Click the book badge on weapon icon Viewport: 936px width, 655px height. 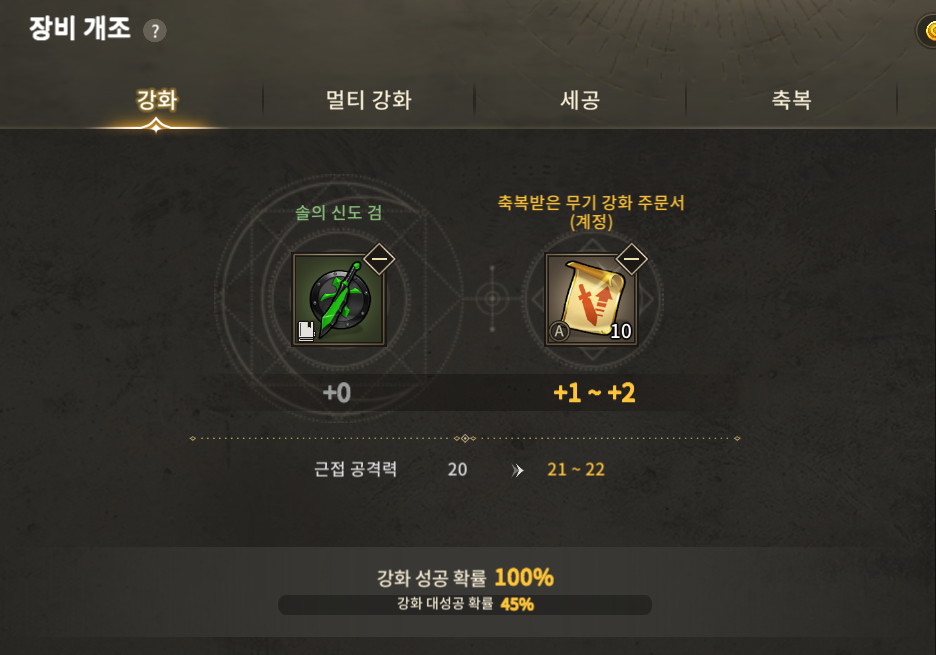pos(306,330)
